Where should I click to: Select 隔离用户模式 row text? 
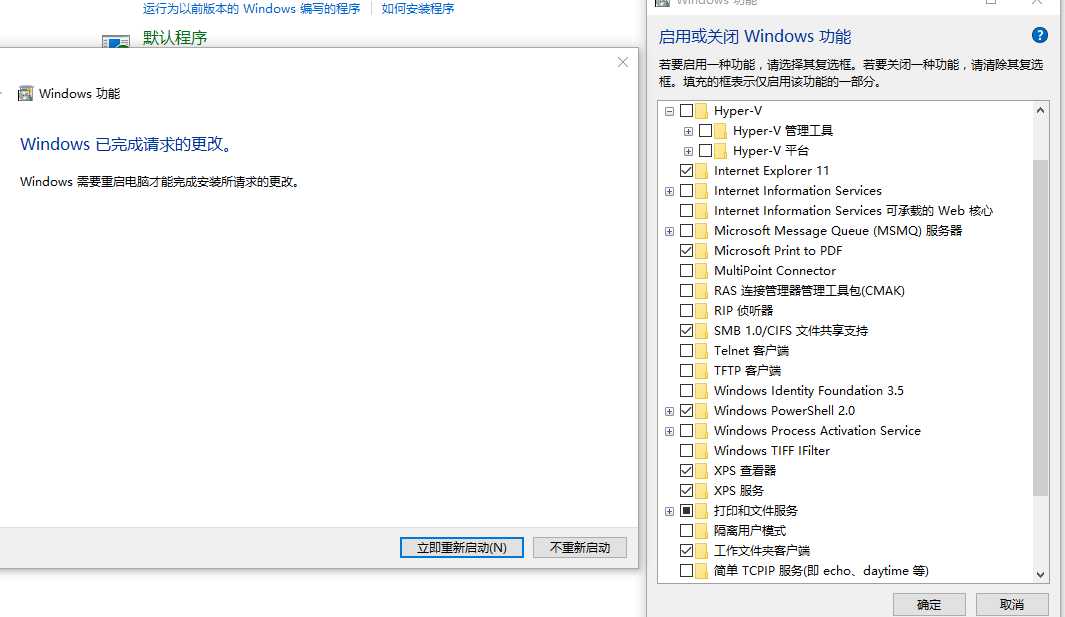(x=750, y=531)
